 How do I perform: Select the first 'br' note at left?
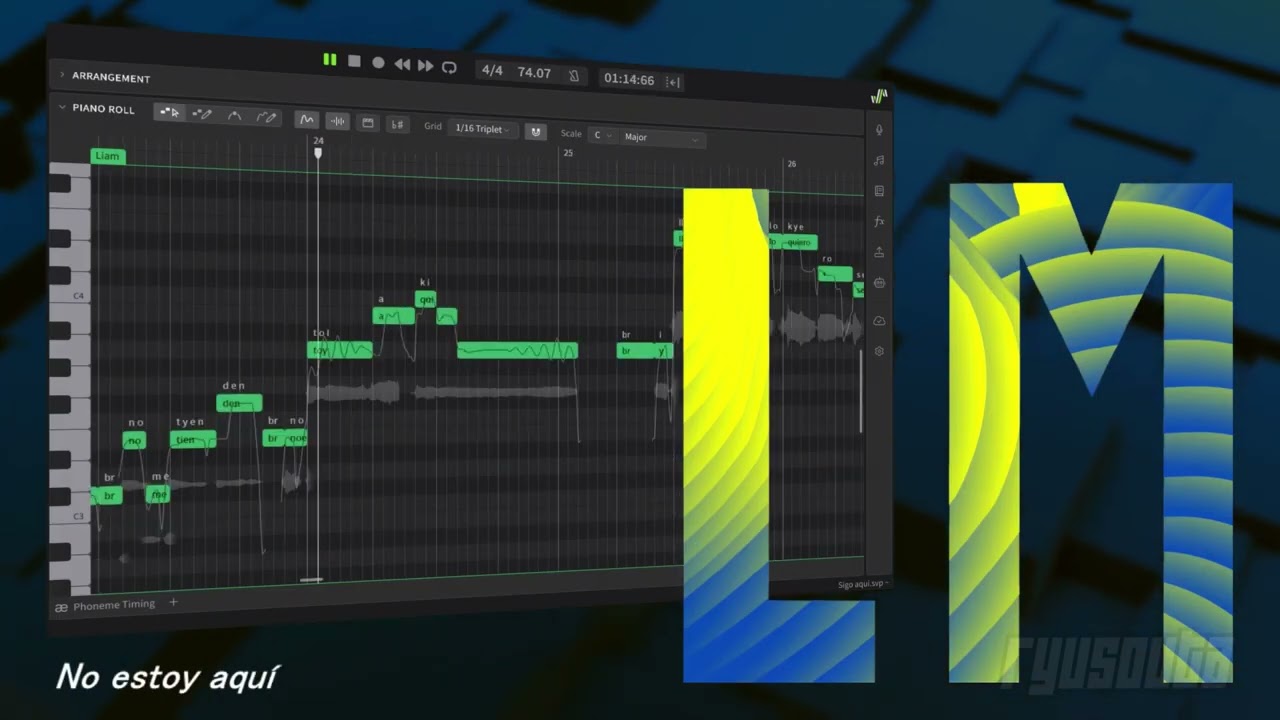click(x=107, y=495)
